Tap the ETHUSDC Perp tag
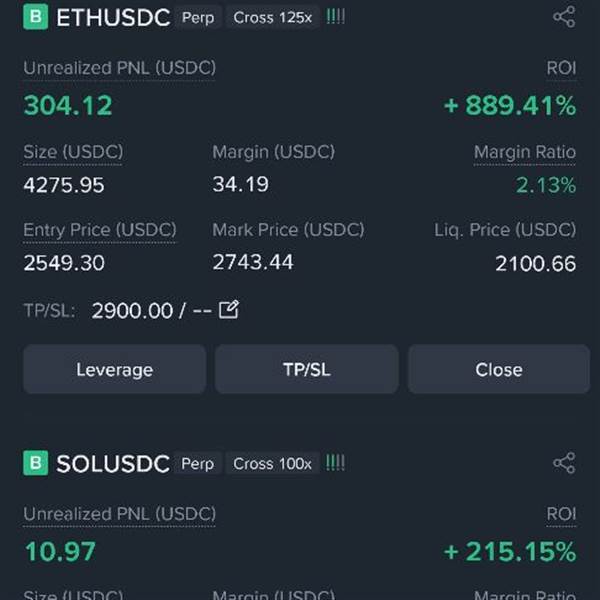The height and width of the screenshot is (600, 600). [x=198, y=18]
